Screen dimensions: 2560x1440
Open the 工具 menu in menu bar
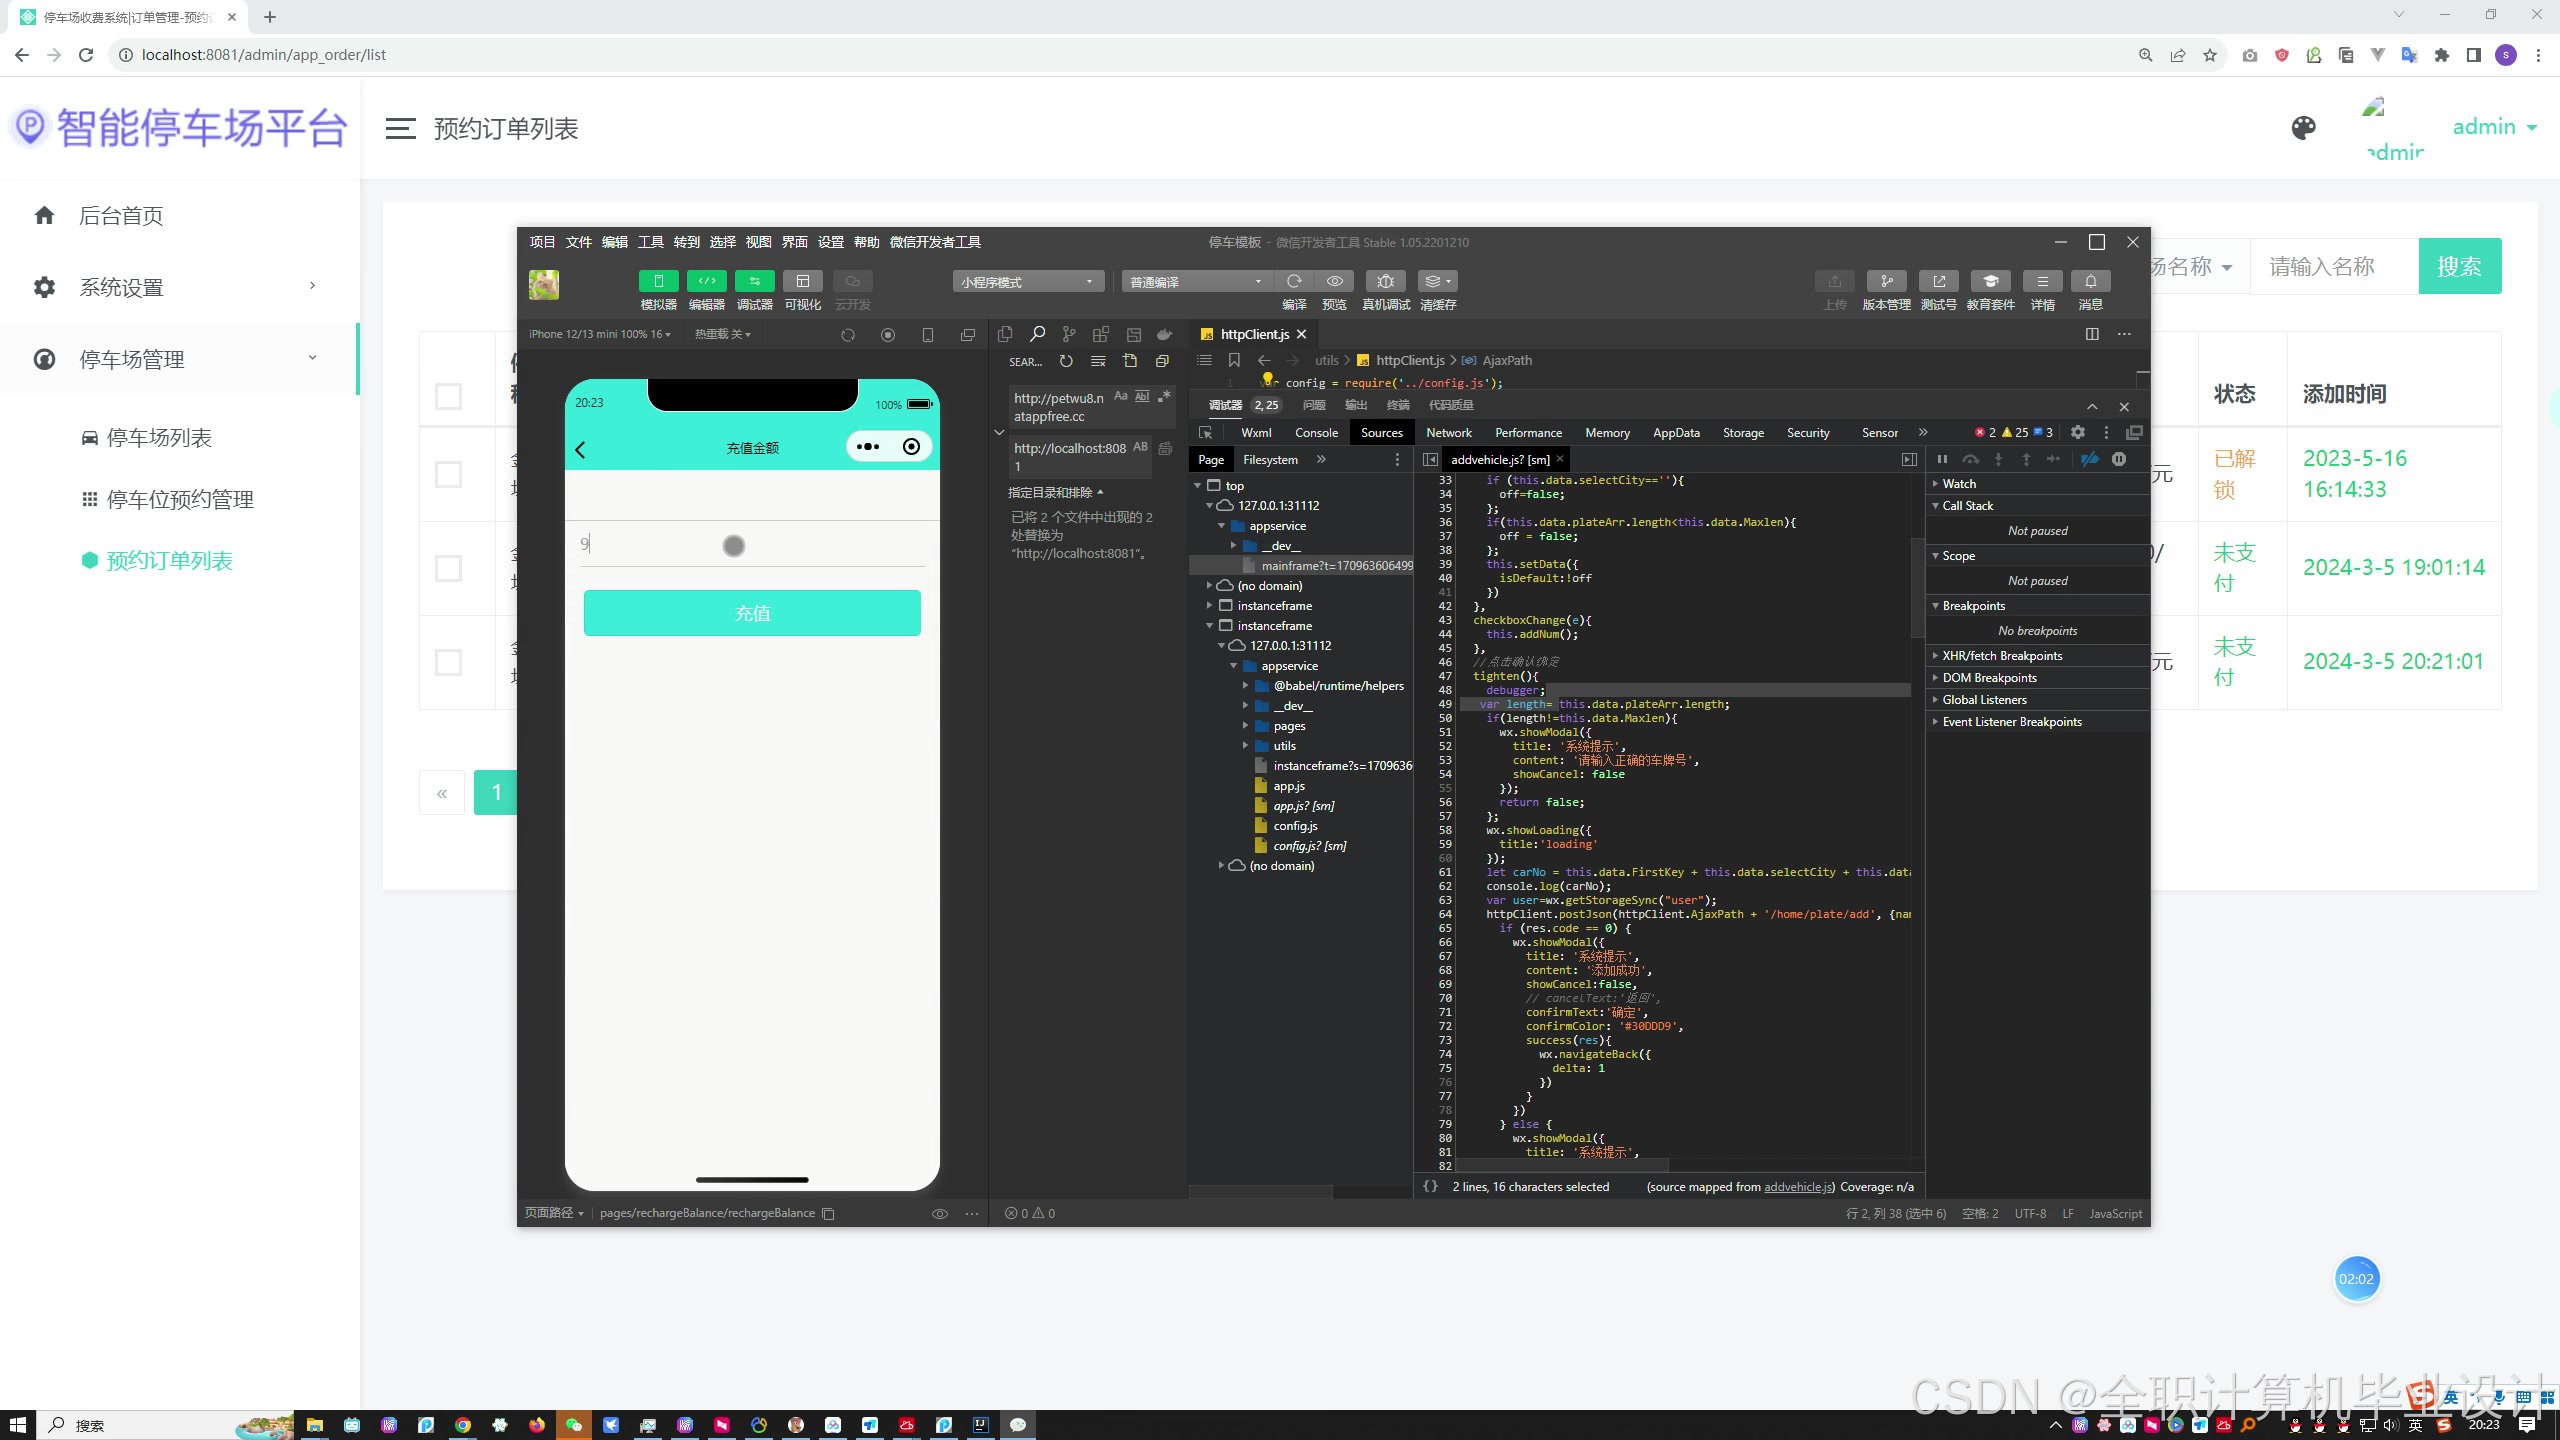click(x=650, y=242)
